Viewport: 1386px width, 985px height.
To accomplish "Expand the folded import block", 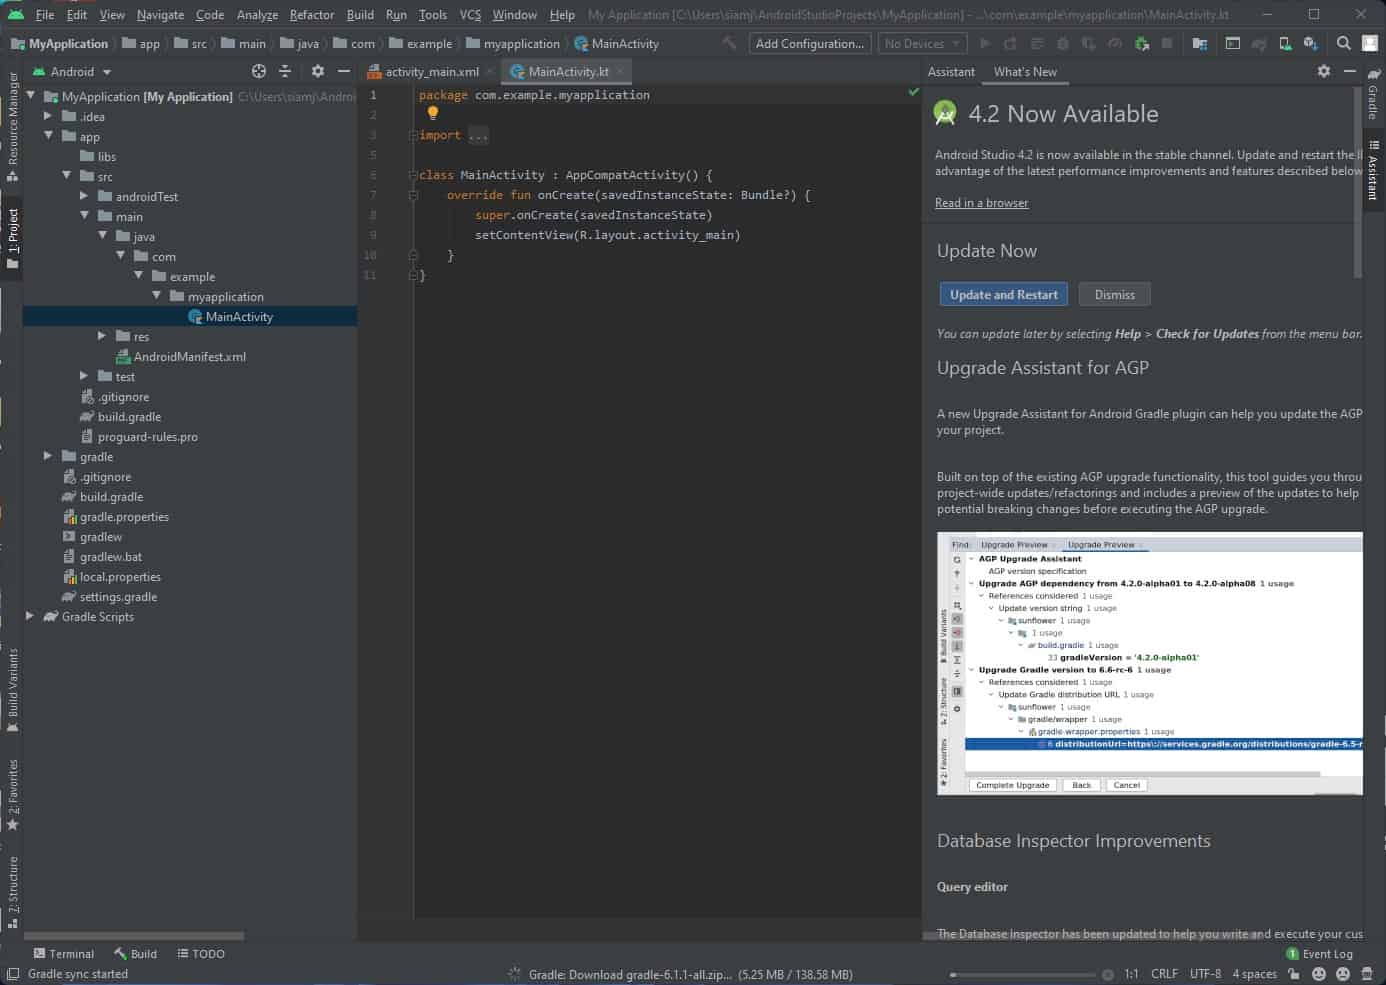I will point(413,135).
